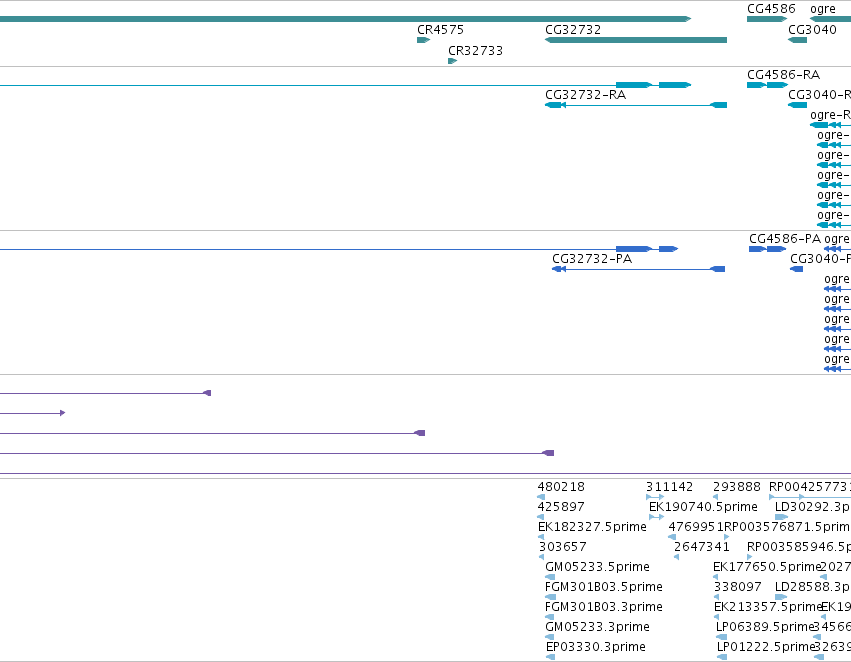
Task: Select the CG32732-PA CDS intron line
Action: [638, 269]
